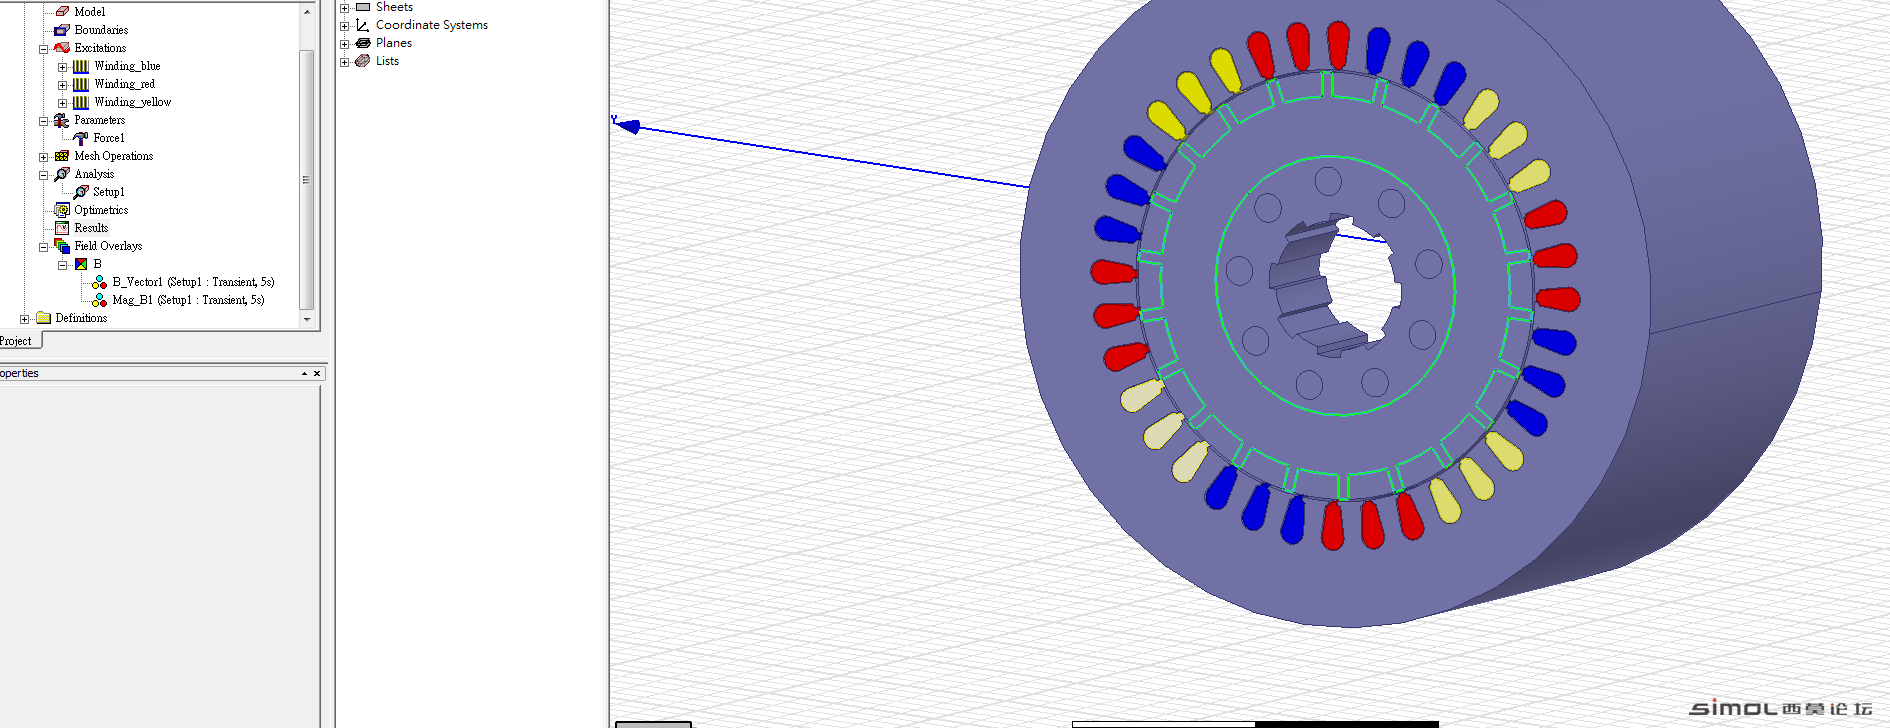The height and width of the screenshot is (728, 1890).
Task: Expand the Lists node
Action: (344, 62)
